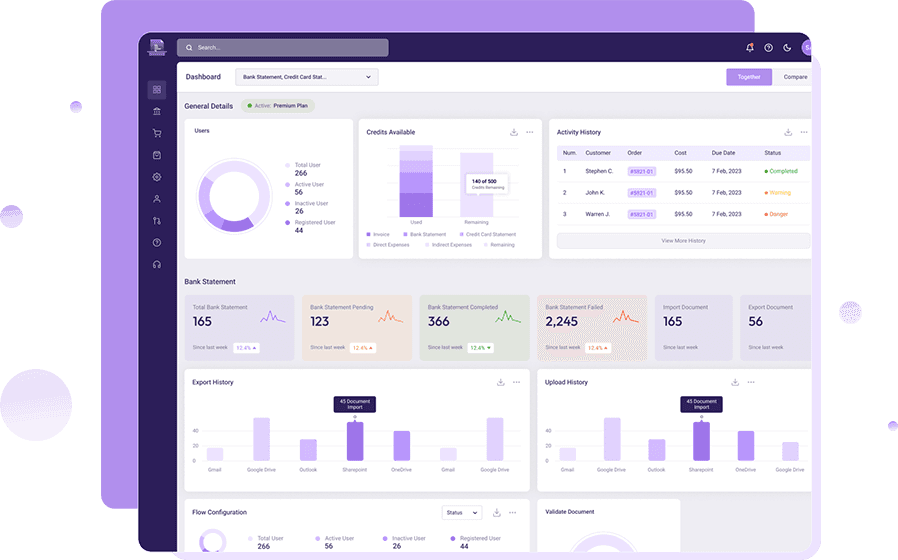Click the Warning status for John K.
The image size is (898, 560).
[x=778, y=193]
